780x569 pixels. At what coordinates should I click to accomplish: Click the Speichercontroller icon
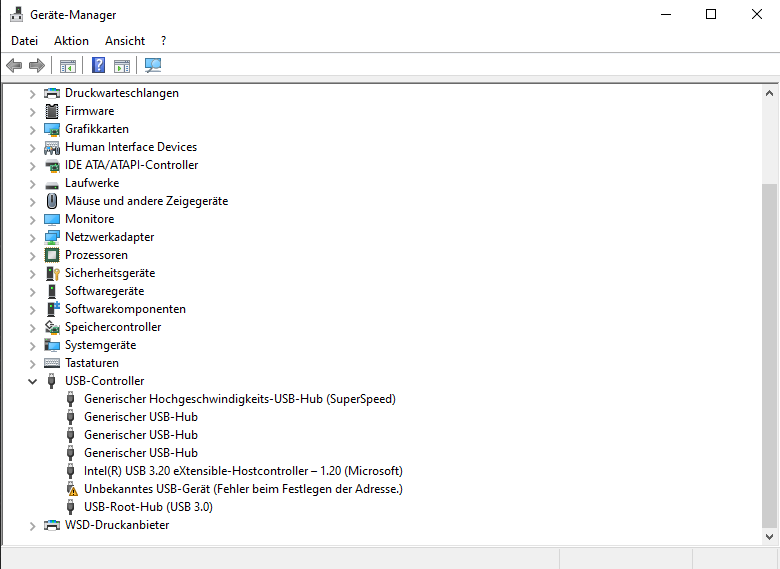[52, 327]
